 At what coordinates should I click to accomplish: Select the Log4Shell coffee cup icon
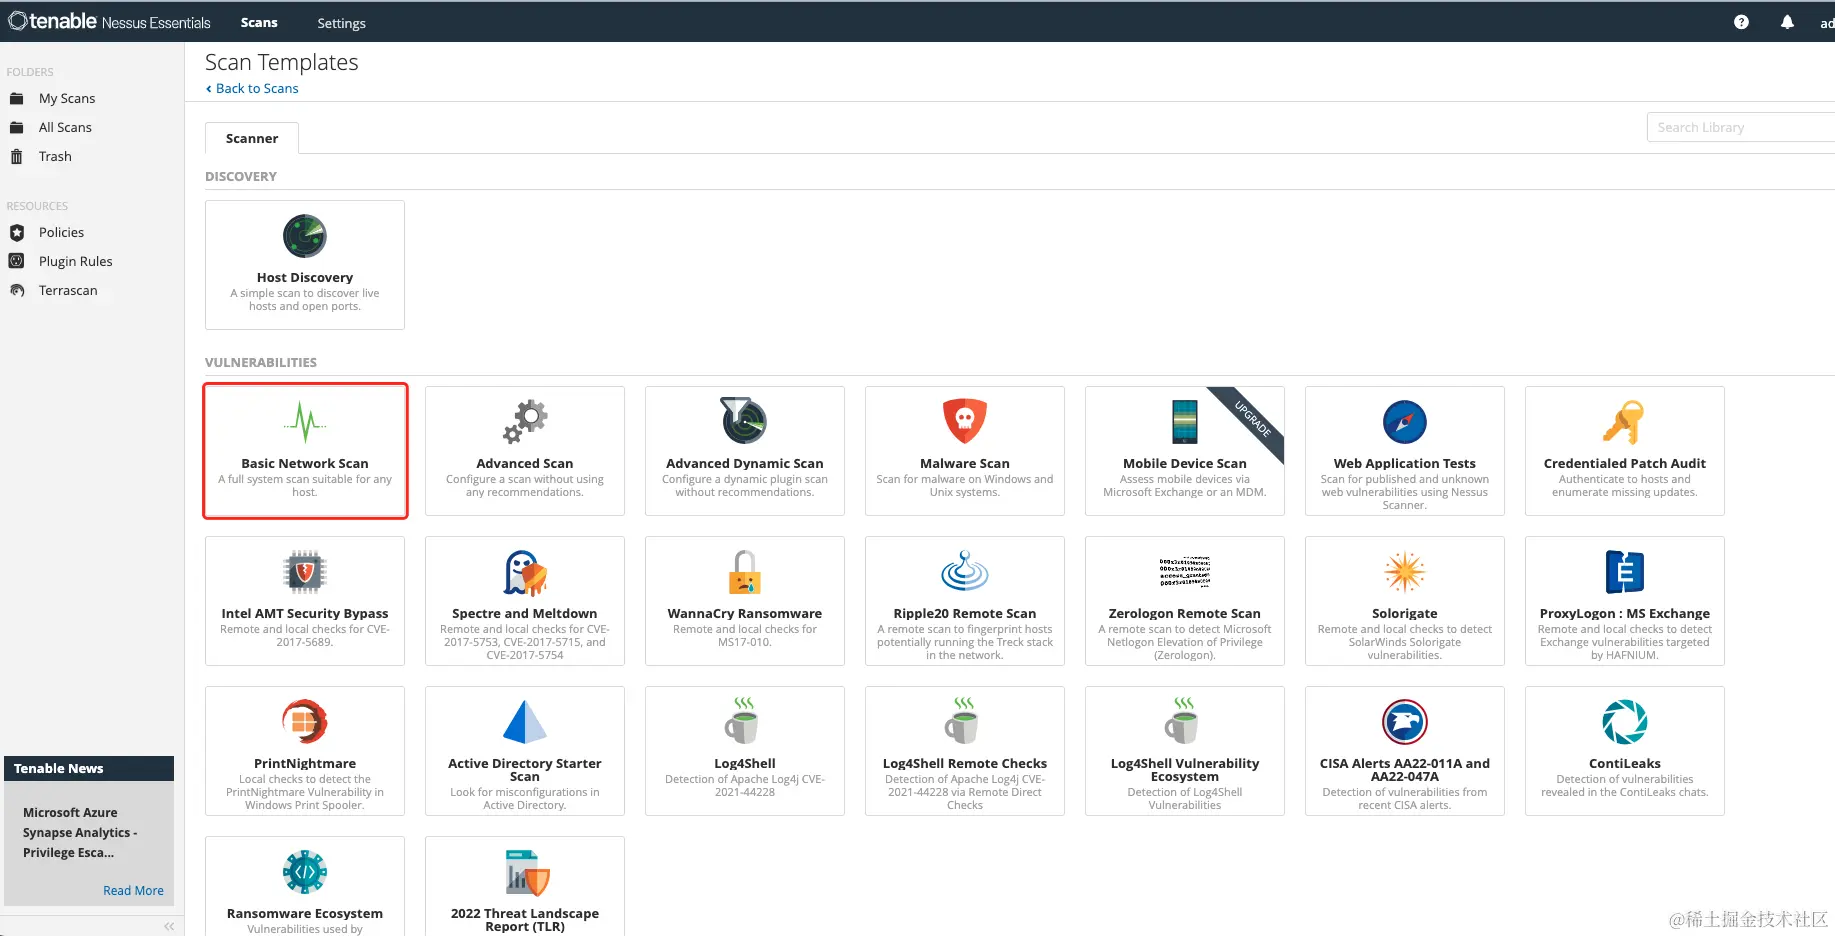click(743, 720)
